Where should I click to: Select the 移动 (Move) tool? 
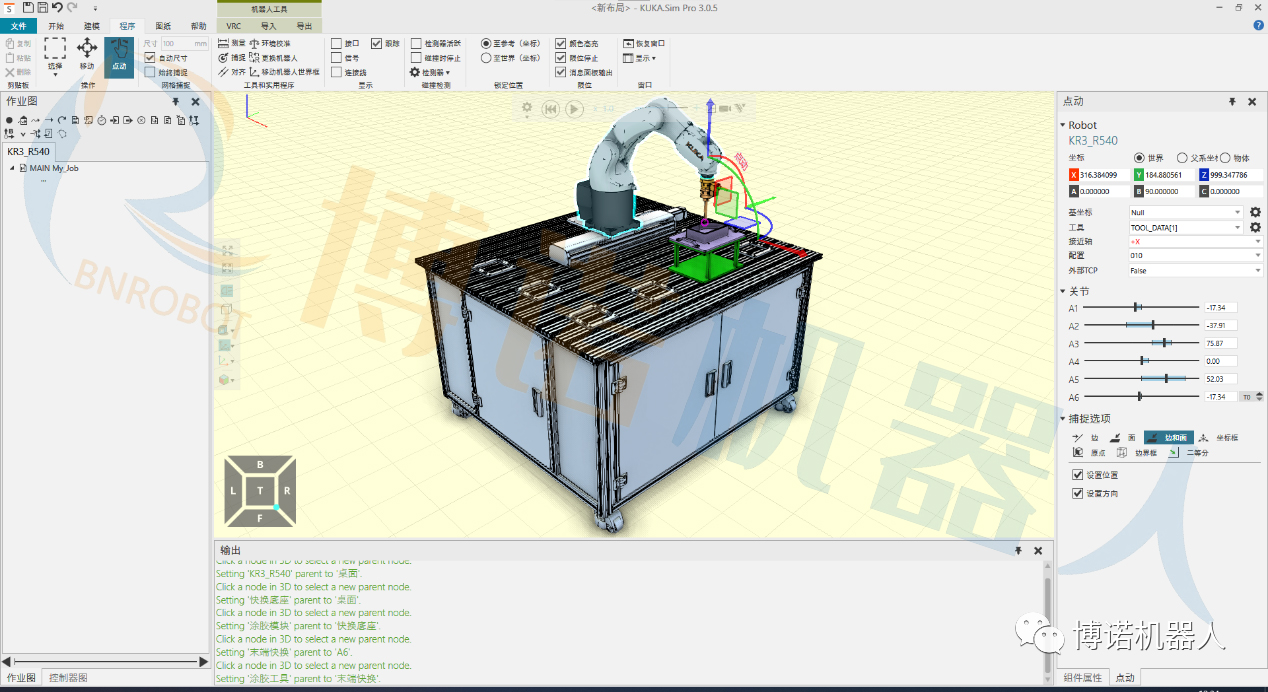tap(87, 54)
